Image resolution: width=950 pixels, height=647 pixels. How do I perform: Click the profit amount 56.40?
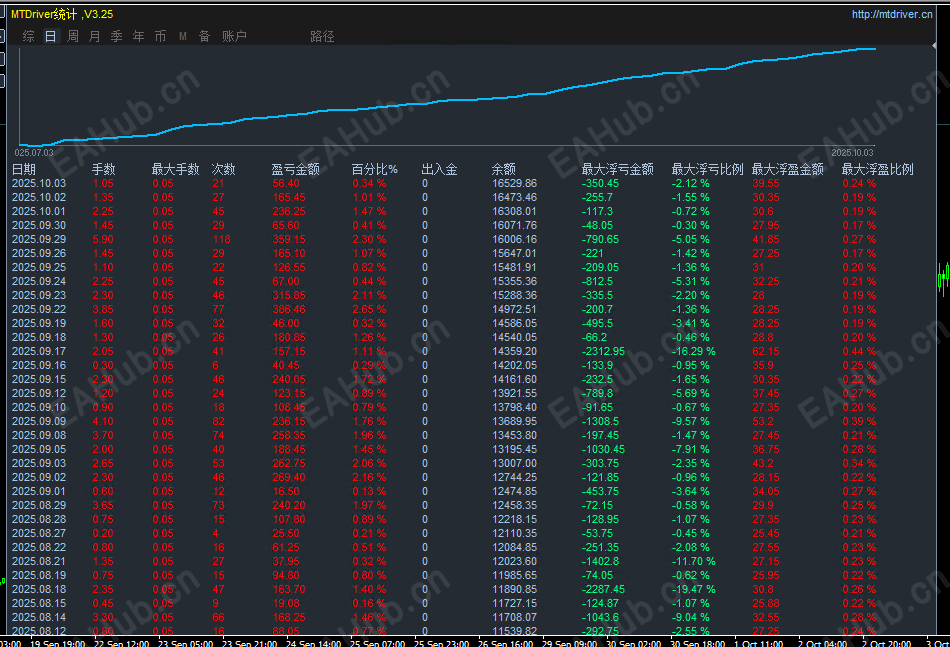click(286, 184)
